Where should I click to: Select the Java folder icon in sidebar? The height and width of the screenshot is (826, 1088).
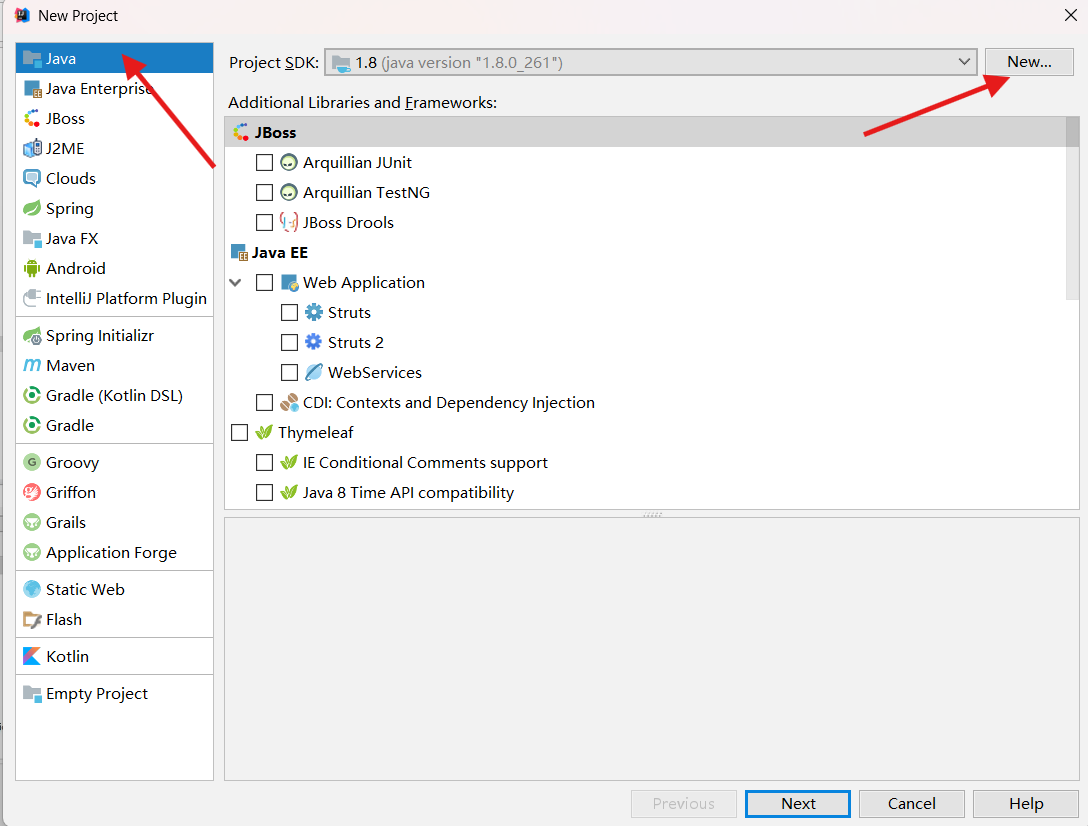(32, 58)
